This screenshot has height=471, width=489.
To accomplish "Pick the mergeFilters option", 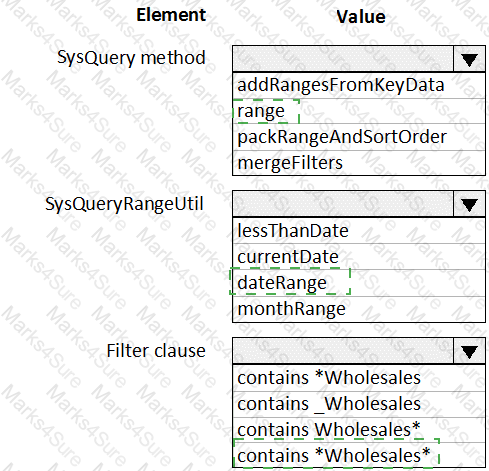I will pyautogui.click(x=359, y=163).
